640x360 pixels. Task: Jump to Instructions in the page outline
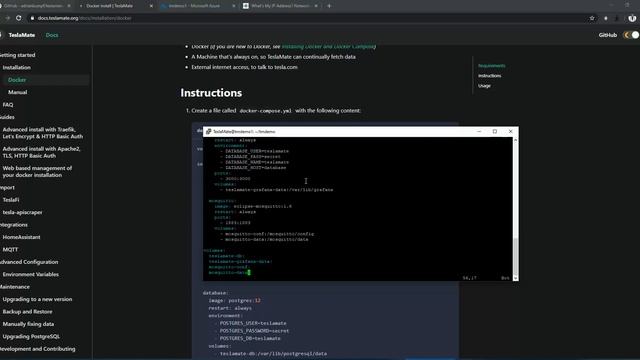(489, 76)
